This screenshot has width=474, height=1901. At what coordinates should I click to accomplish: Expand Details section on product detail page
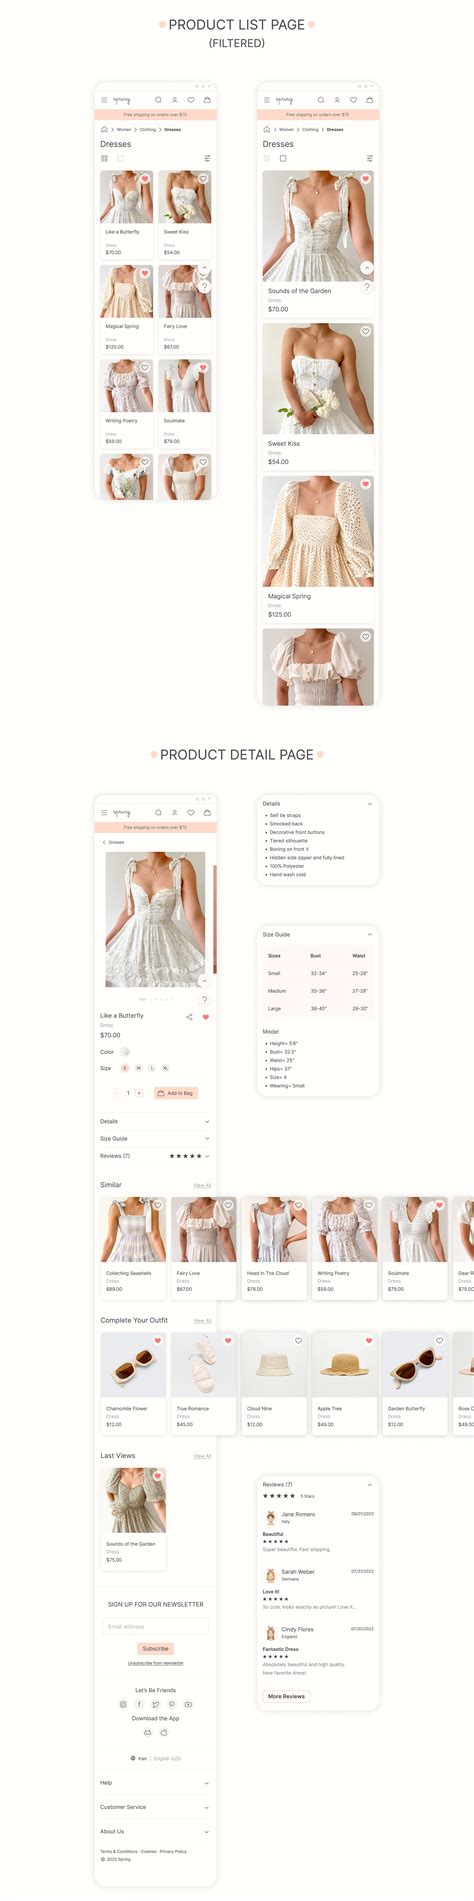point(155,1121)
